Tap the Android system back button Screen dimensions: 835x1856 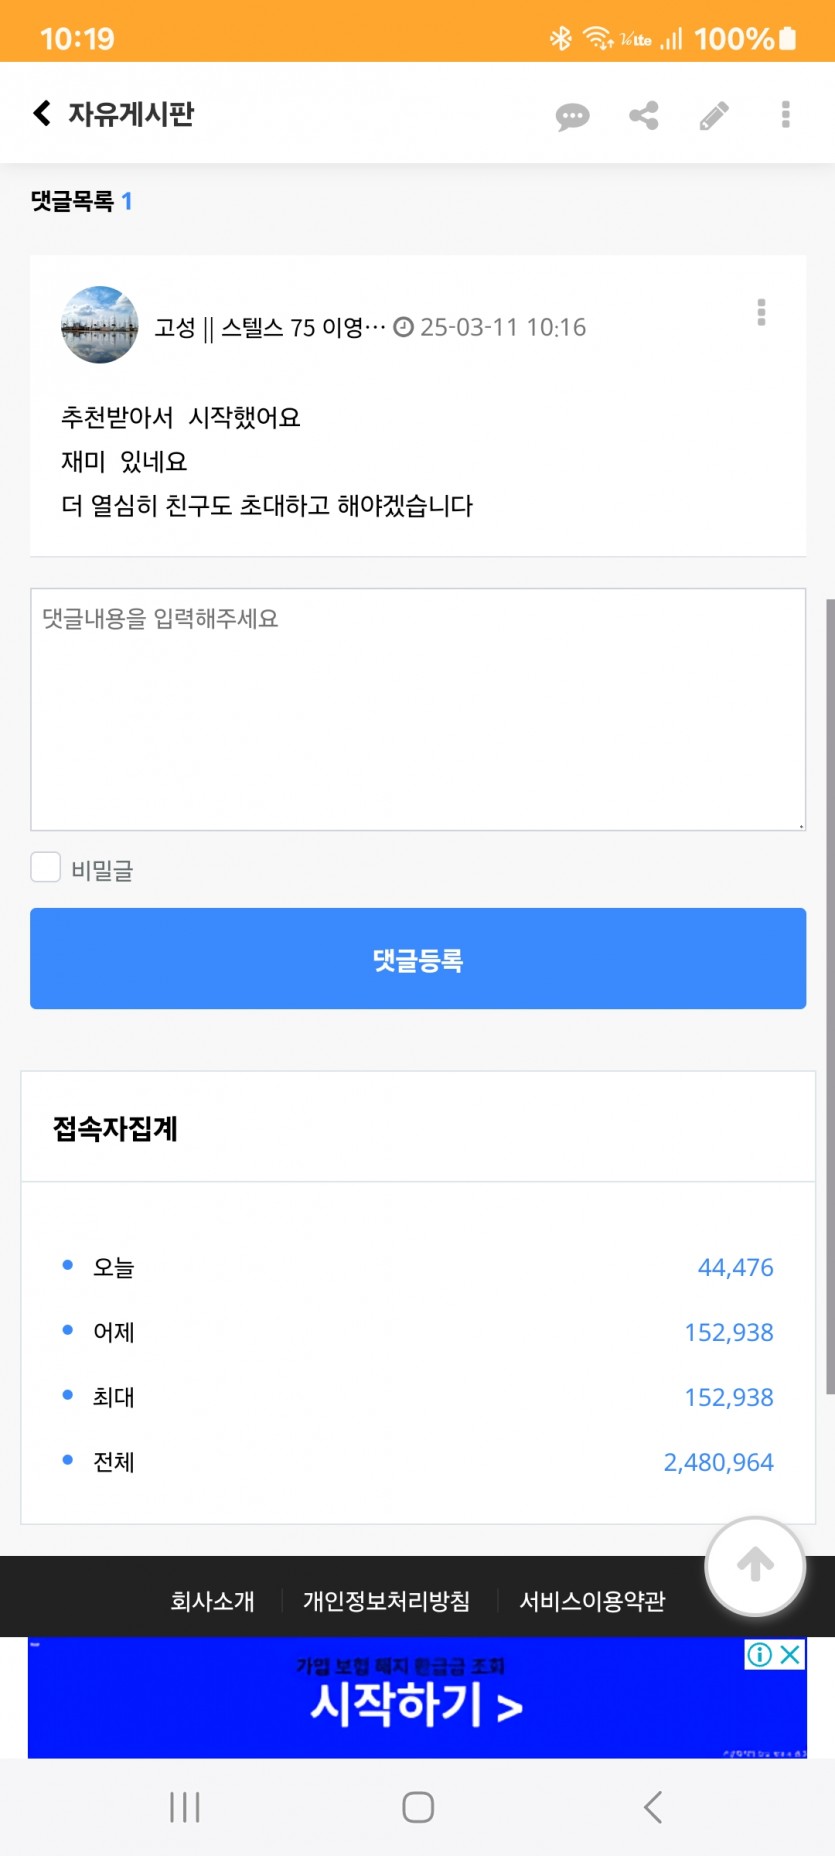click(x=653, y=1807)
